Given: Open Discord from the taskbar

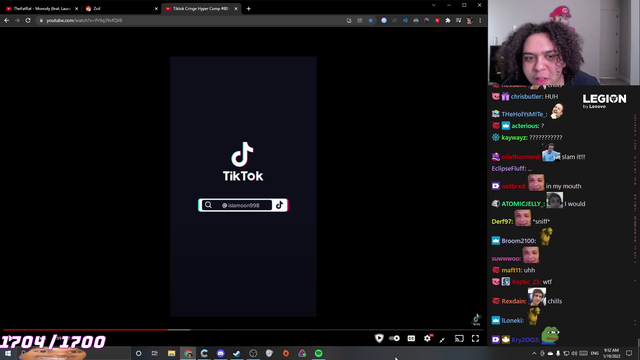Looking at the screenshot, I should [220, 353].
